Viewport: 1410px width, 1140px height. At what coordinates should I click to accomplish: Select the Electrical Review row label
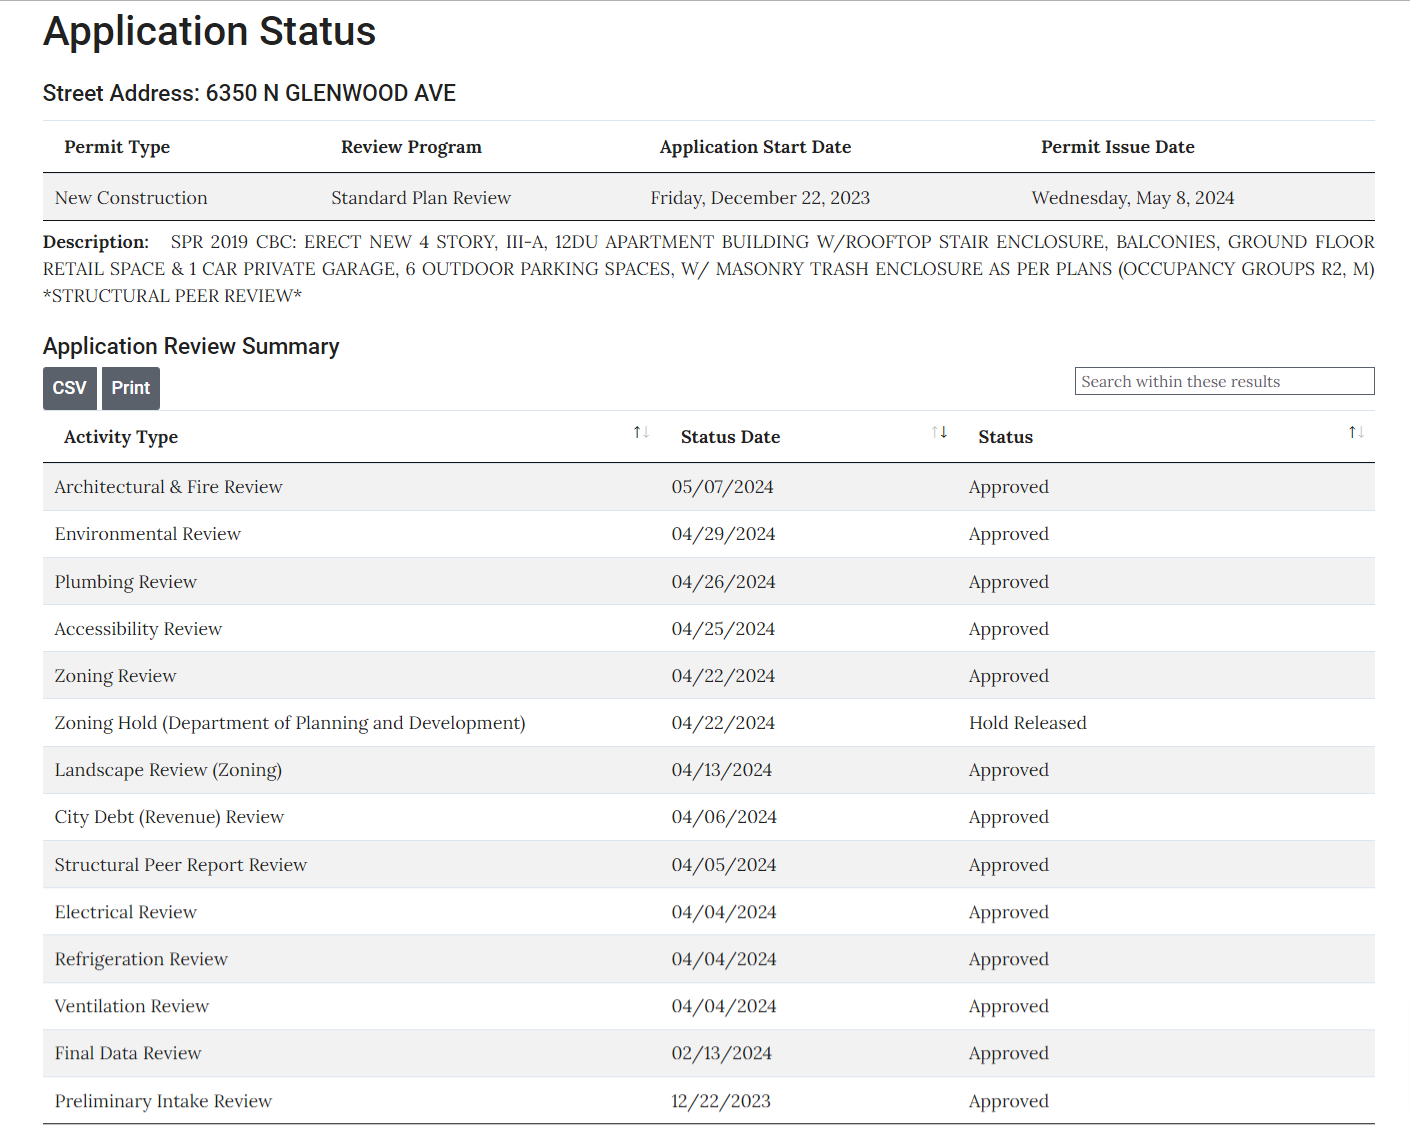tap(126, 912)
